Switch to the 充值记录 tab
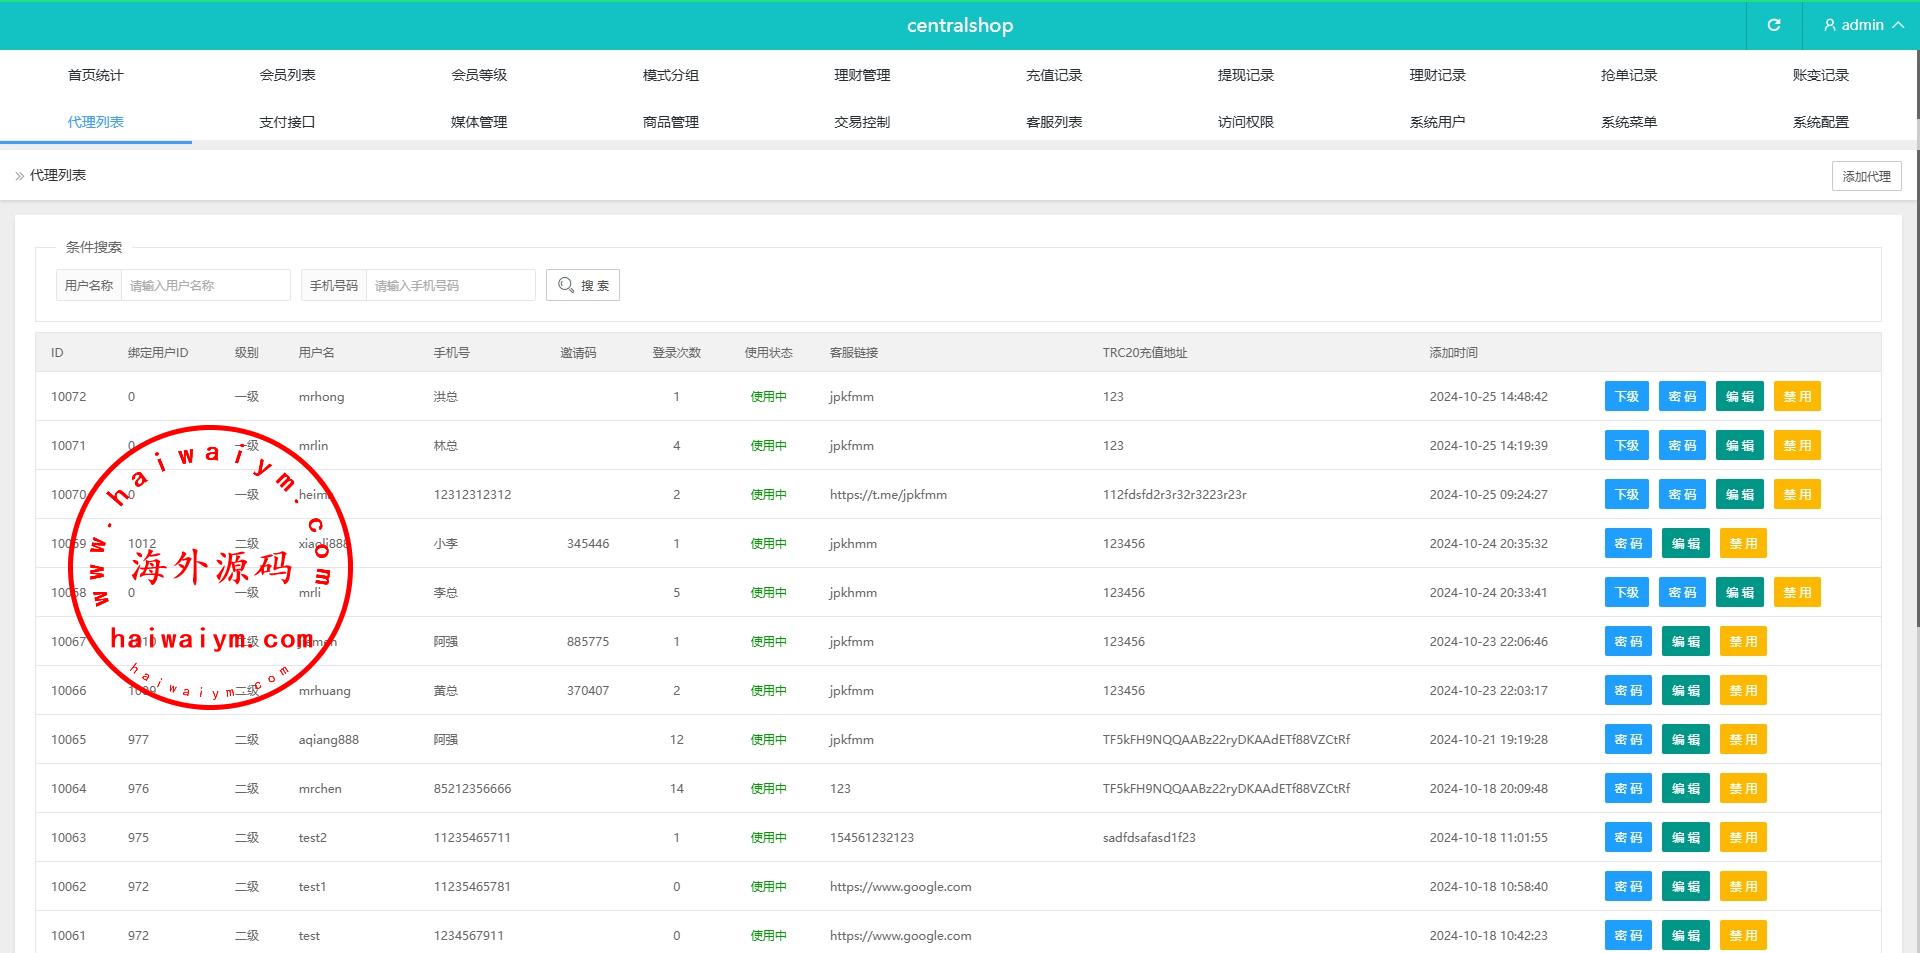The image size is (1920, 953). (x=1054, y=75)
